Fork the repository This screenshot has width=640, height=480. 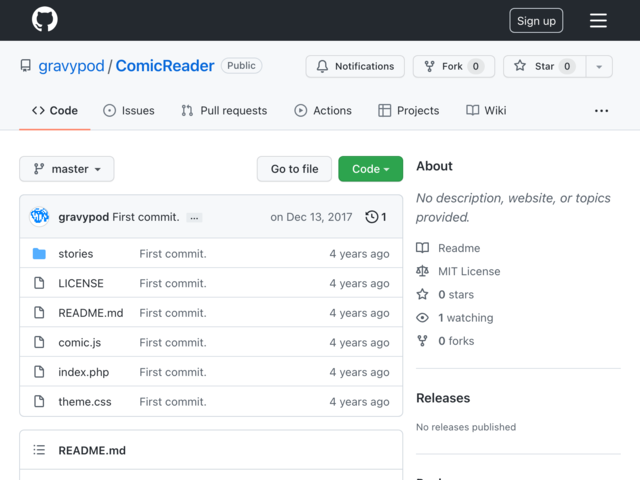(453, 66)
